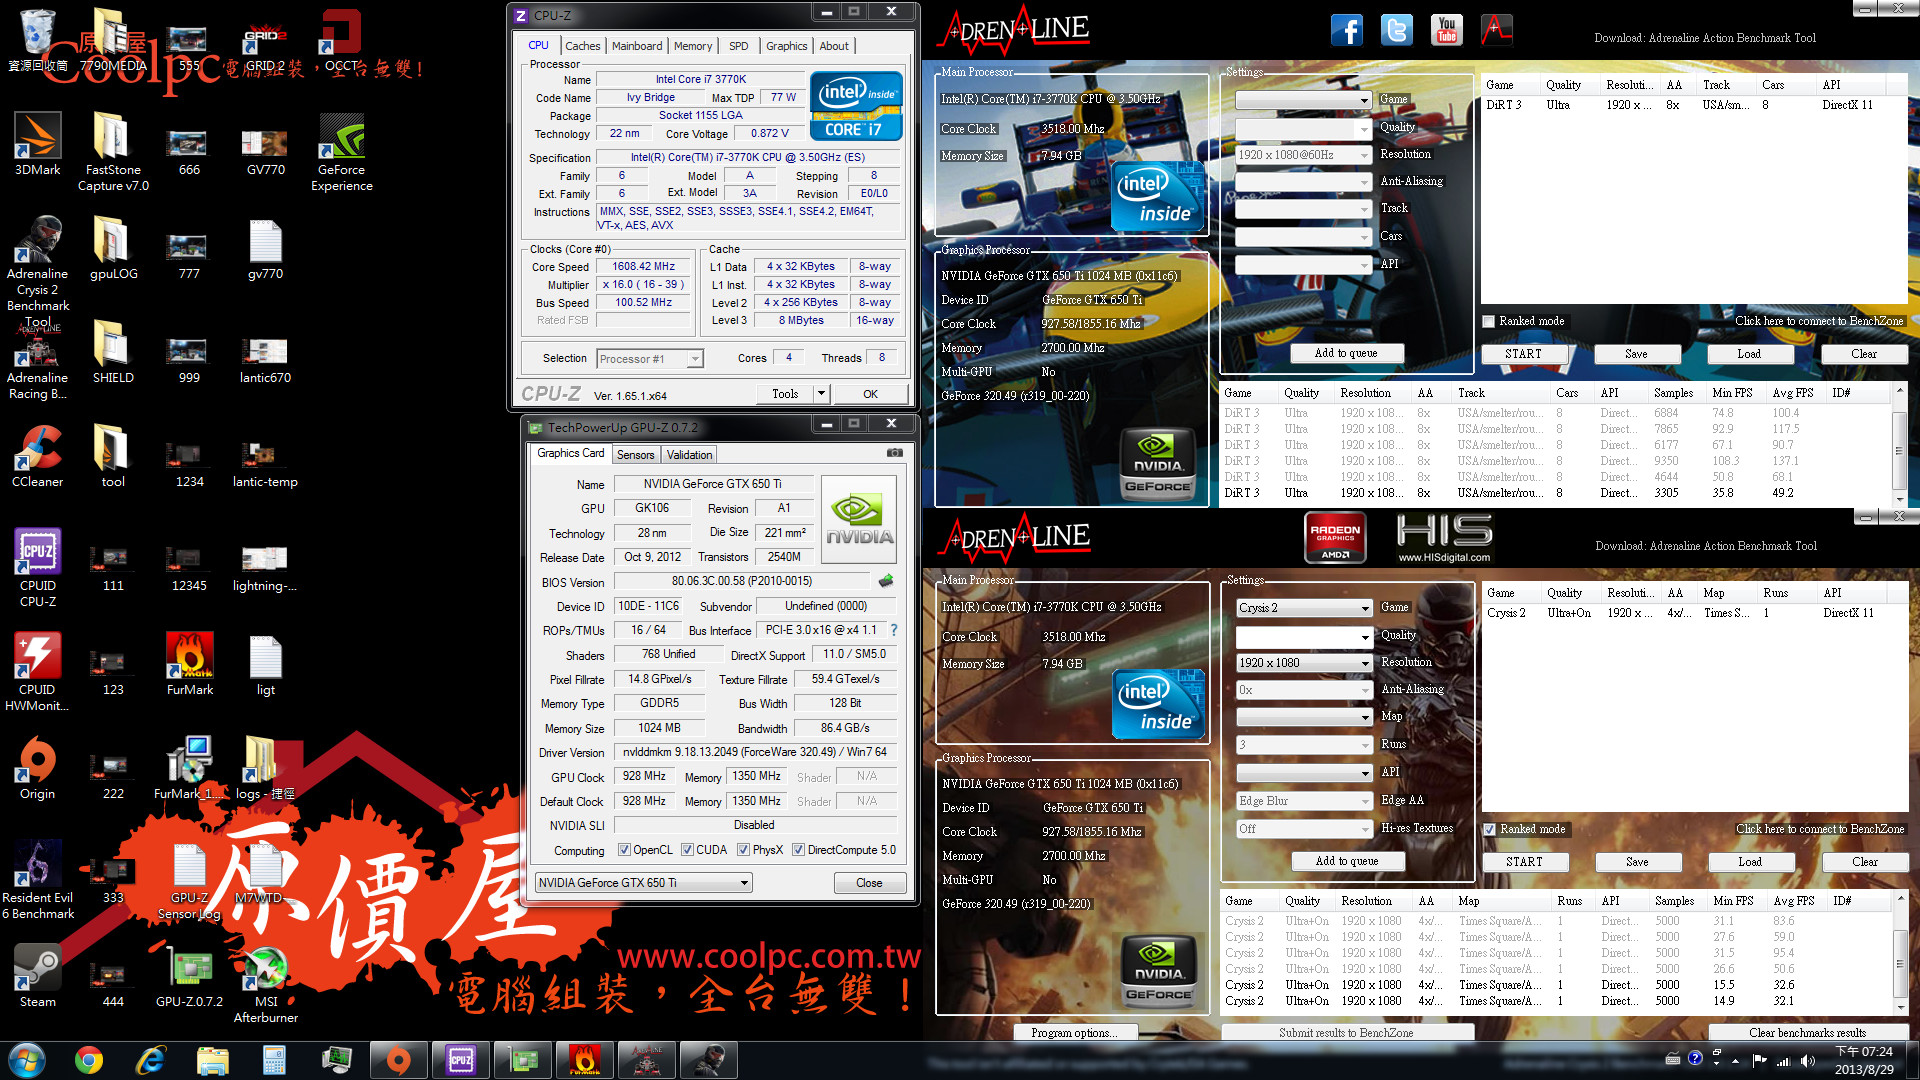Open MSI Afterburner desktop shortcut
Image resolution: width=1920 pixels, height=1080 pixels.
[265, 969]
